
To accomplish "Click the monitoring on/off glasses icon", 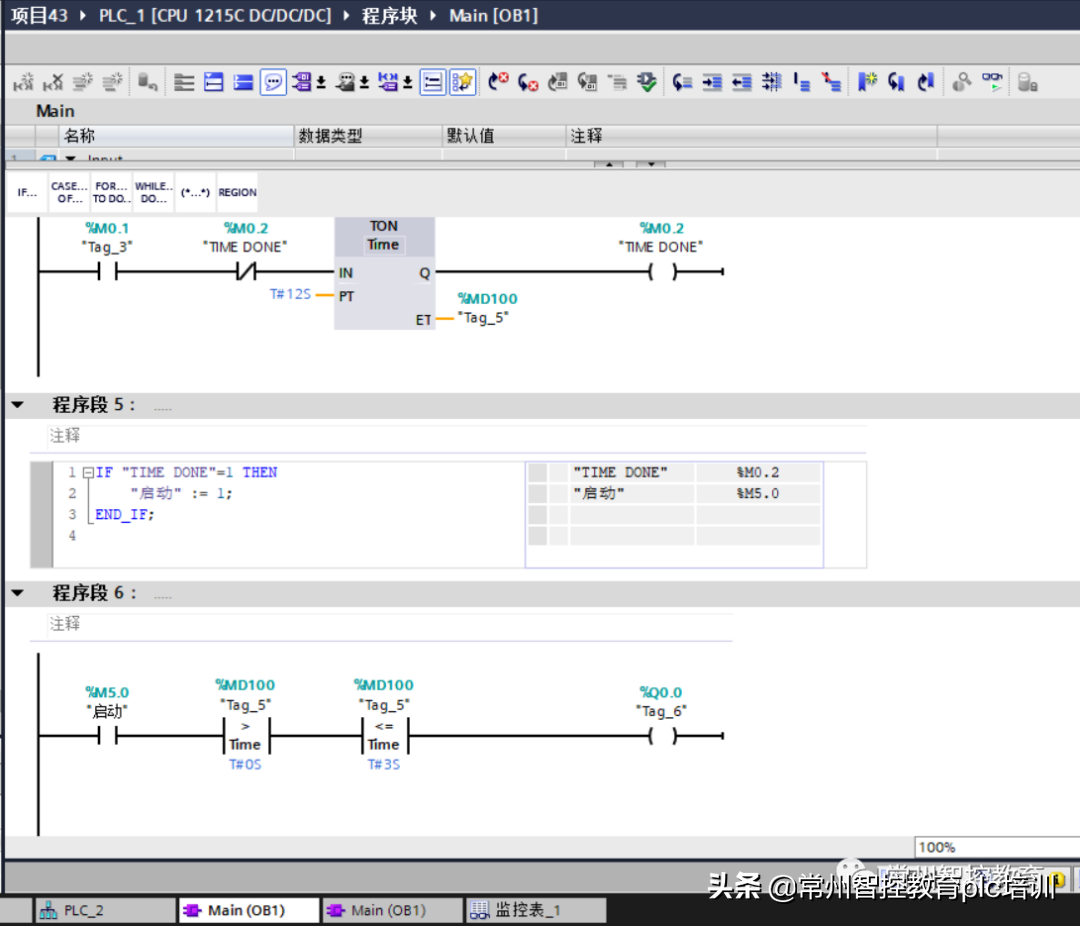I will tap(992, 83).
